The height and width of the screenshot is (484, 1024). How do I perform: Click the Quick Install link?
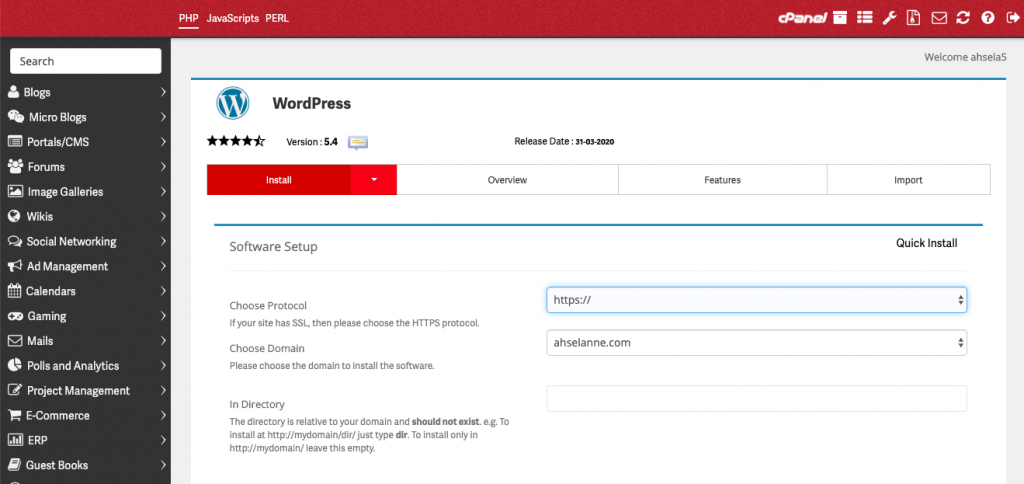coord(927,243)
